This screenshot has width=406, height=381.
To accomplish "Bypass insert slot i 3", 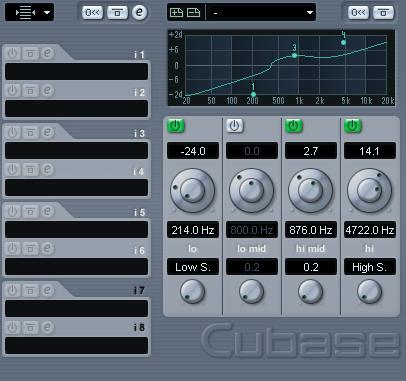I will (30, 132).
